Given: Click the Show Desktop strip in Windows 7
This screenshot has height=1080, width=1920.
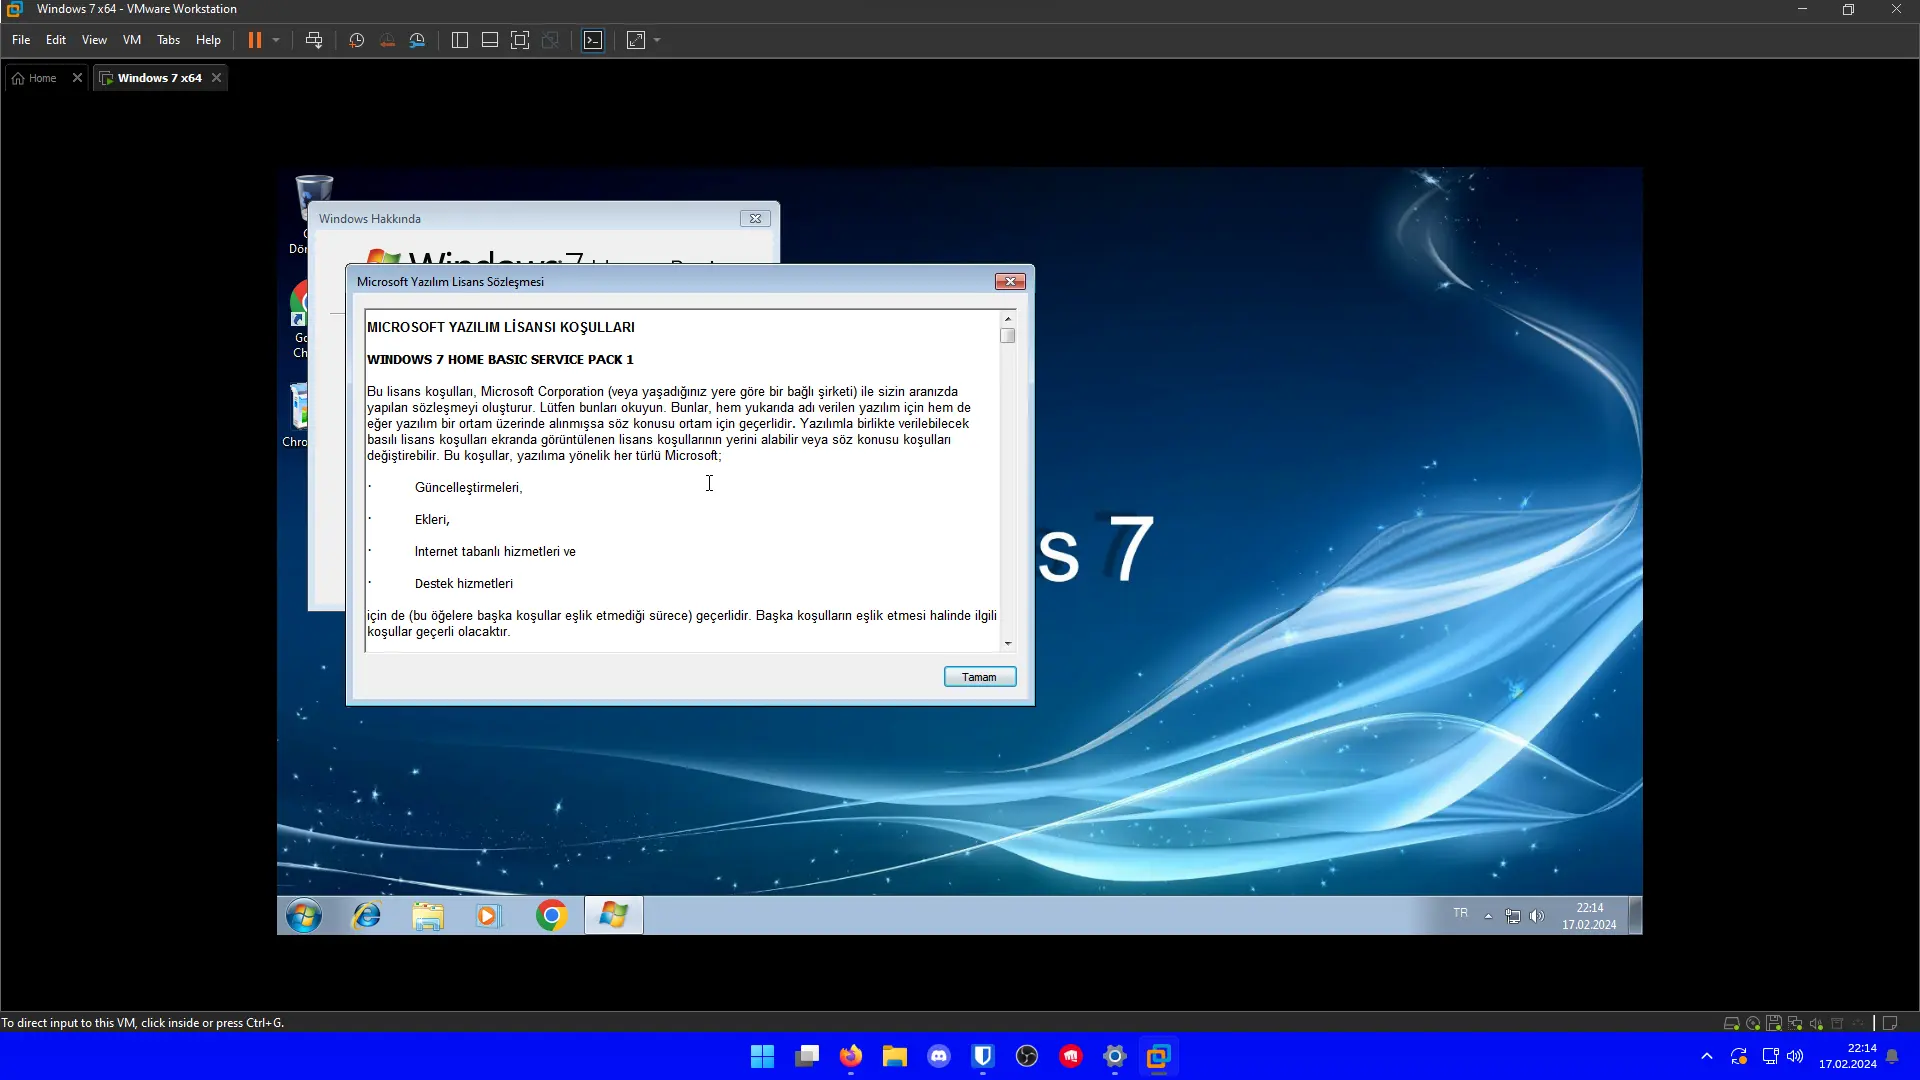Looking at the screenshot, I should click(1636, 916).
